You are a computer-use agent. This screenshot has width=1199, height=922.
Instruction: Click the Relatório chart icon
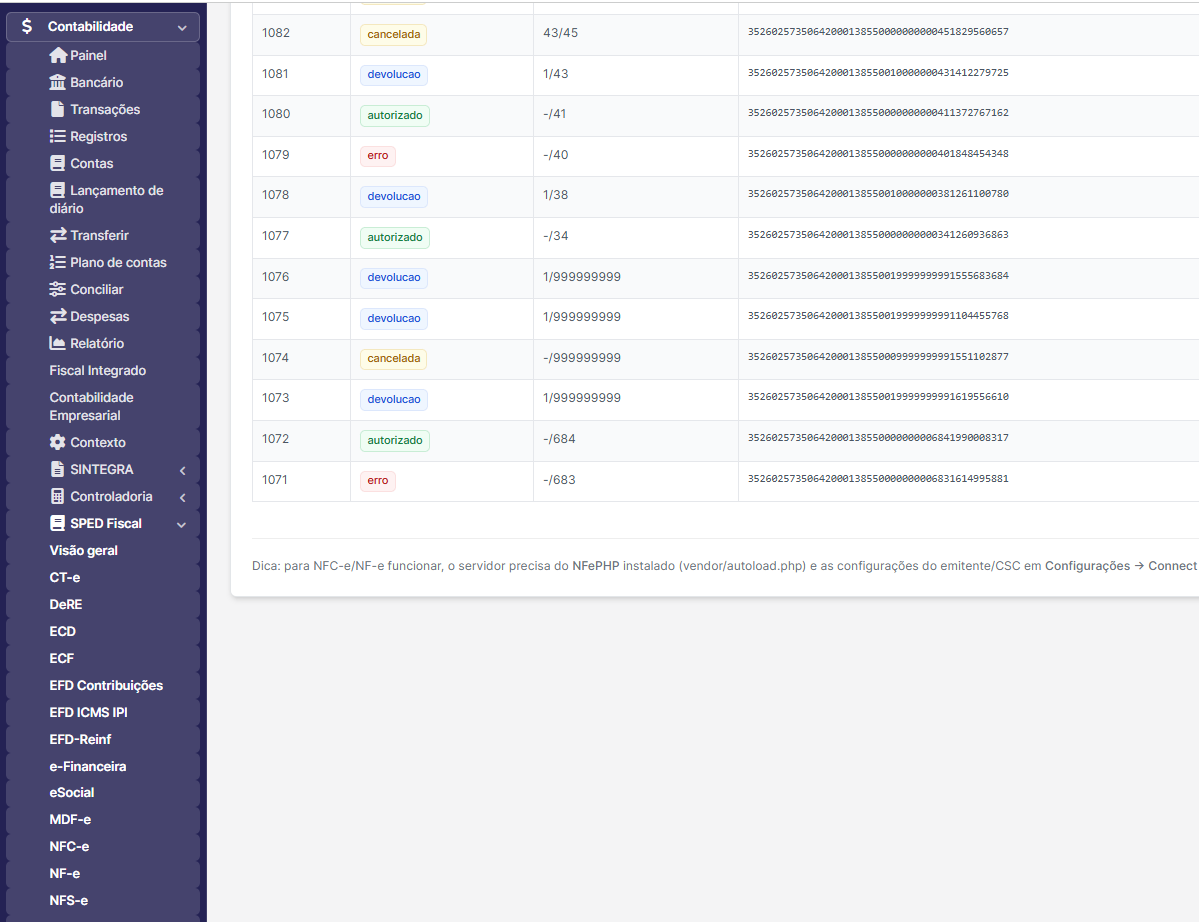tap(58, 344)
